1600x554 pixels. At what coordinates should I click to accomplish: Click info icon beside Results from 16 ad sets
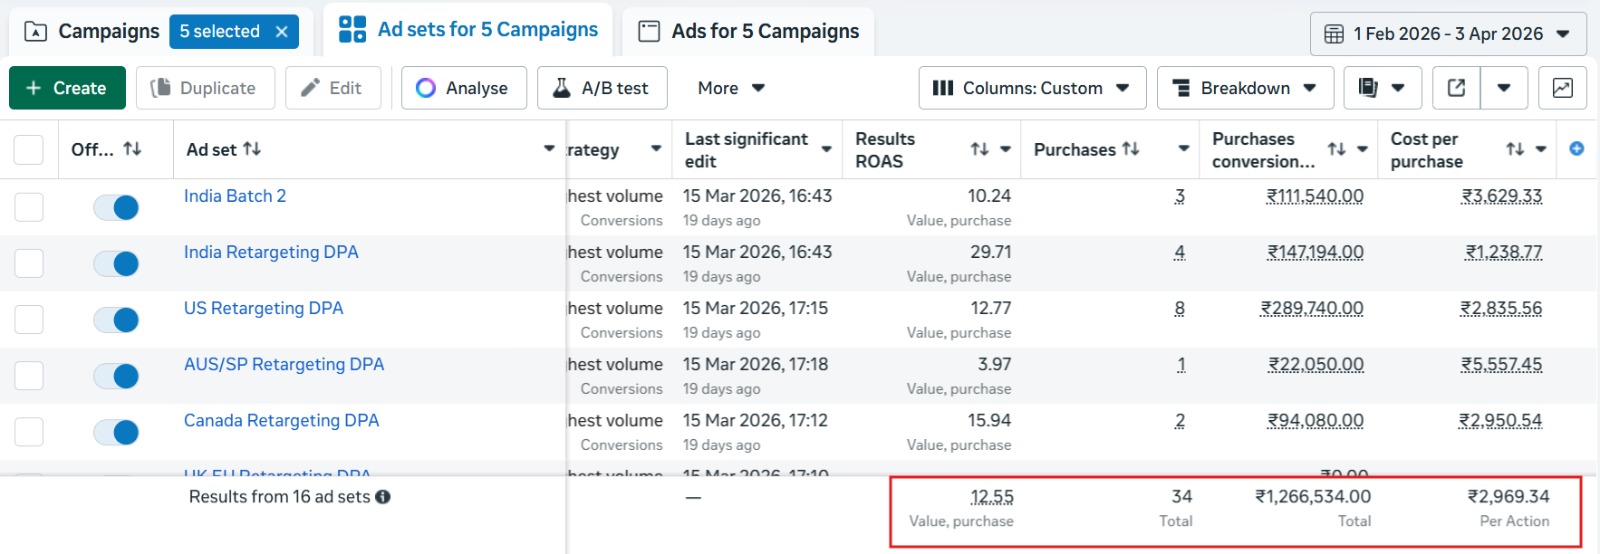pyautogui.click(x=383, y=497)
